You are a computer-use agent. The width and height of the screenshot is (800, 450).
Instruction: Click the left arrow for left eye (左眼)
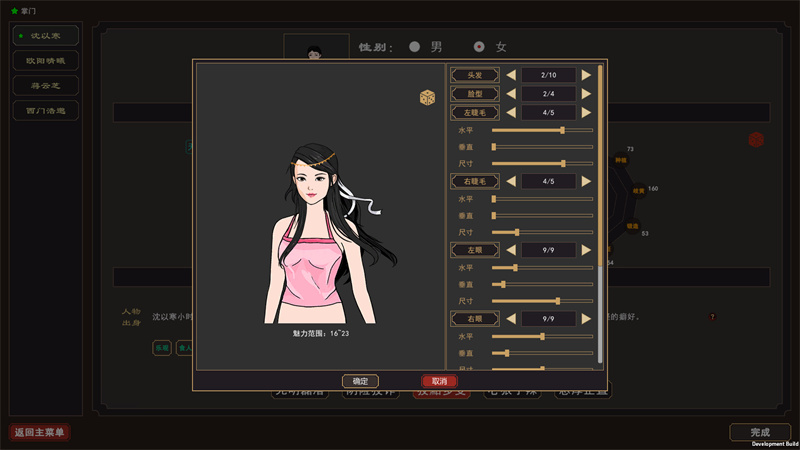coord(510,250)
